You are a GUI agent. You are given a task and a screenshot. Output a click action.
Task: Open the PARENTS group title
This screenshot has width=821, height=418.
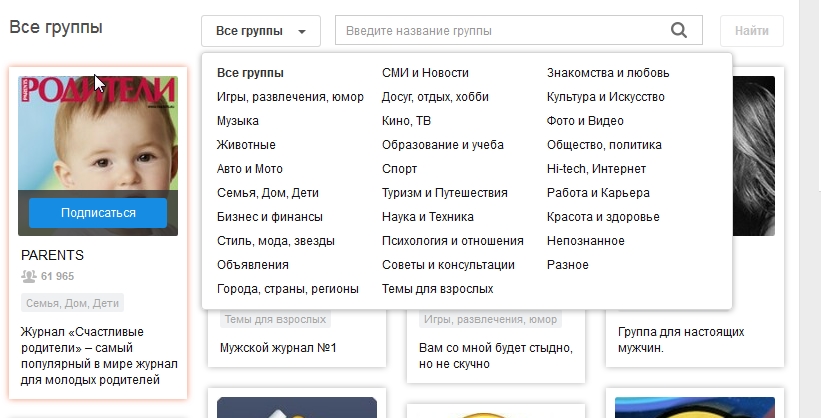52,255
